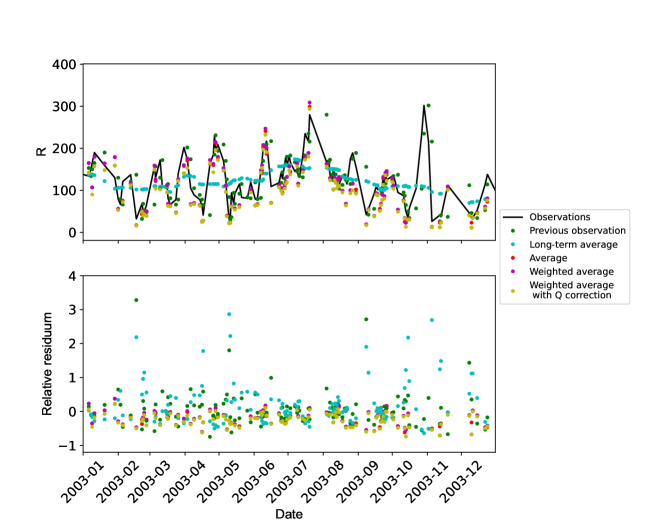The image size is (665, 532).
Task: Click the 'R' y-axis label
Action: (41, 152)
